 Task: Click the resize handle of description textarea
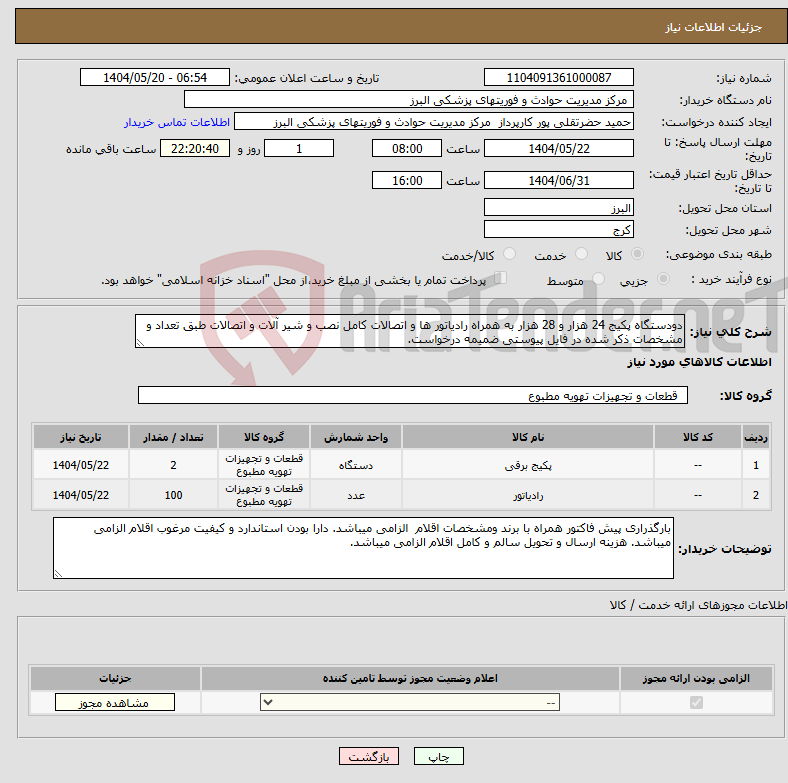[x=140, y=343]
